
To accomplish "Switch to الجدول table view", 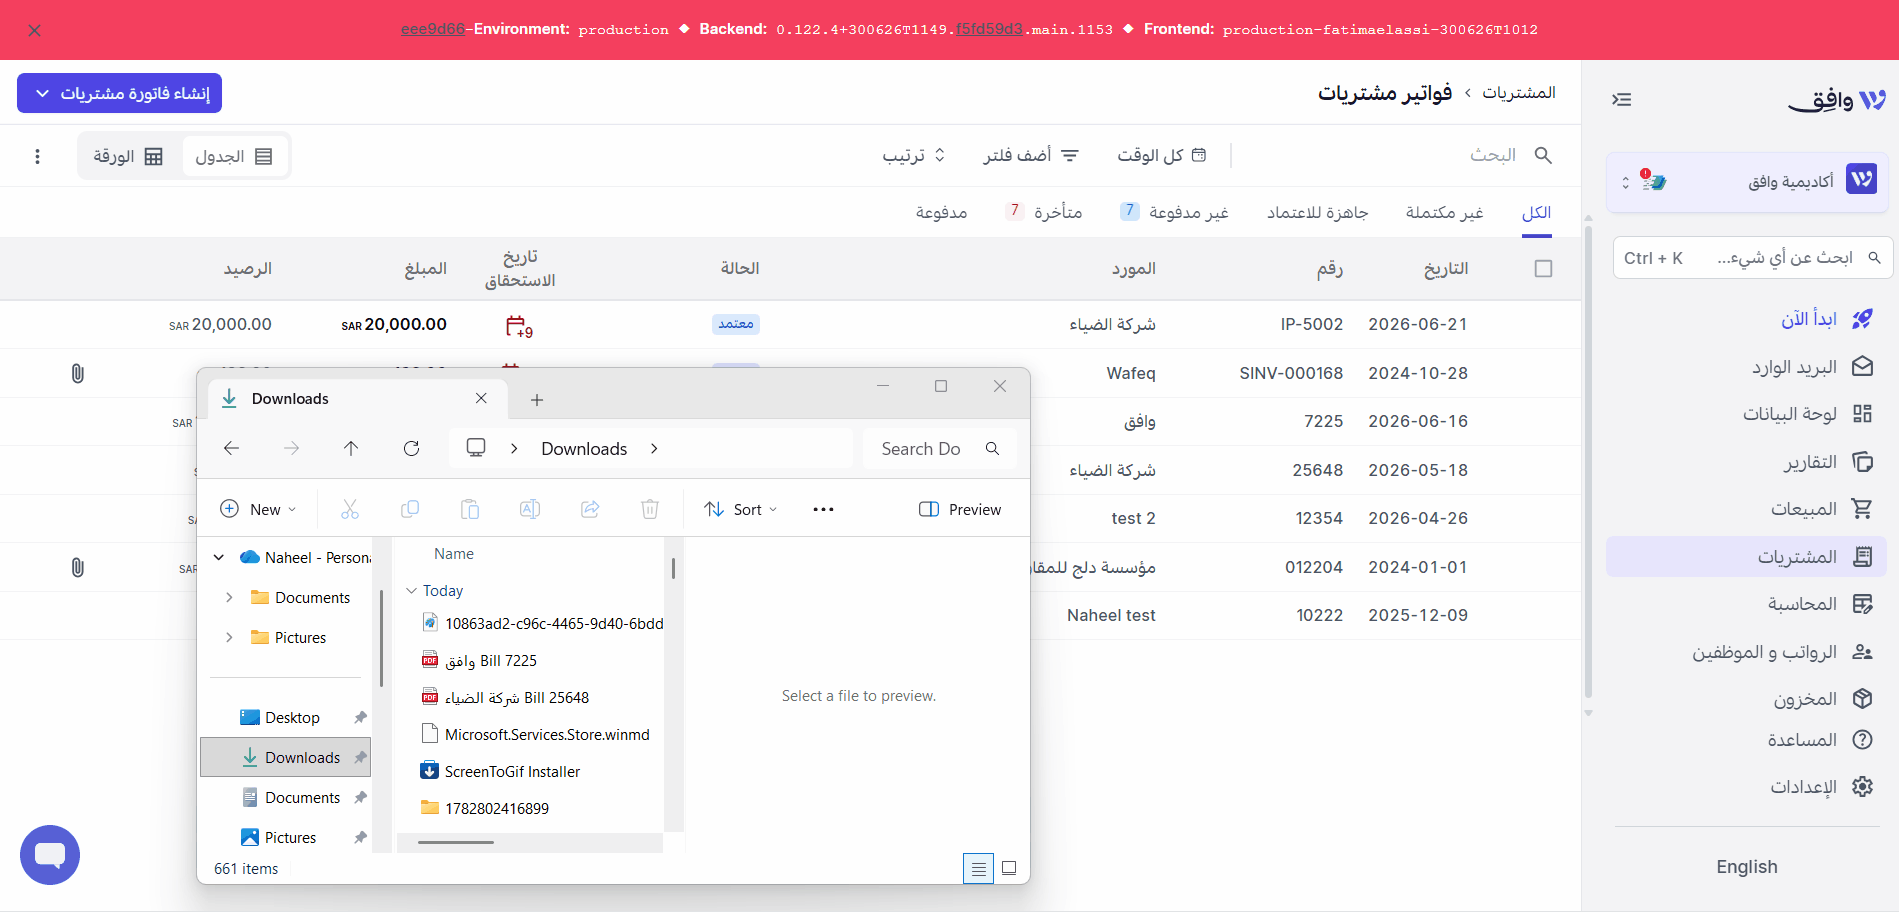I will 234,156.
